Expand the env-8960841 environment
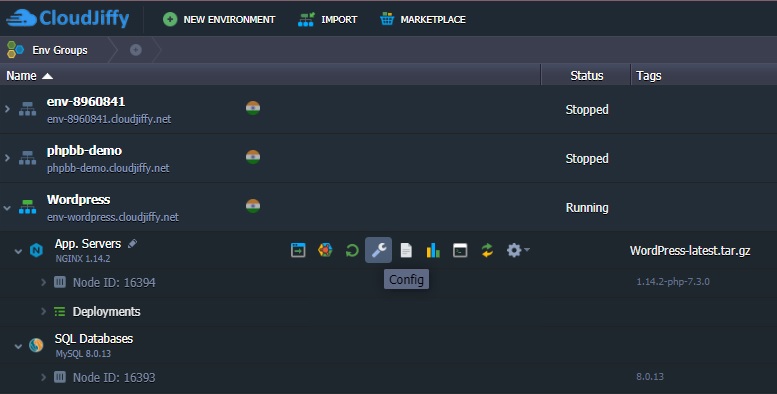The height and width of the screenshot is (394, 777). 7,109
